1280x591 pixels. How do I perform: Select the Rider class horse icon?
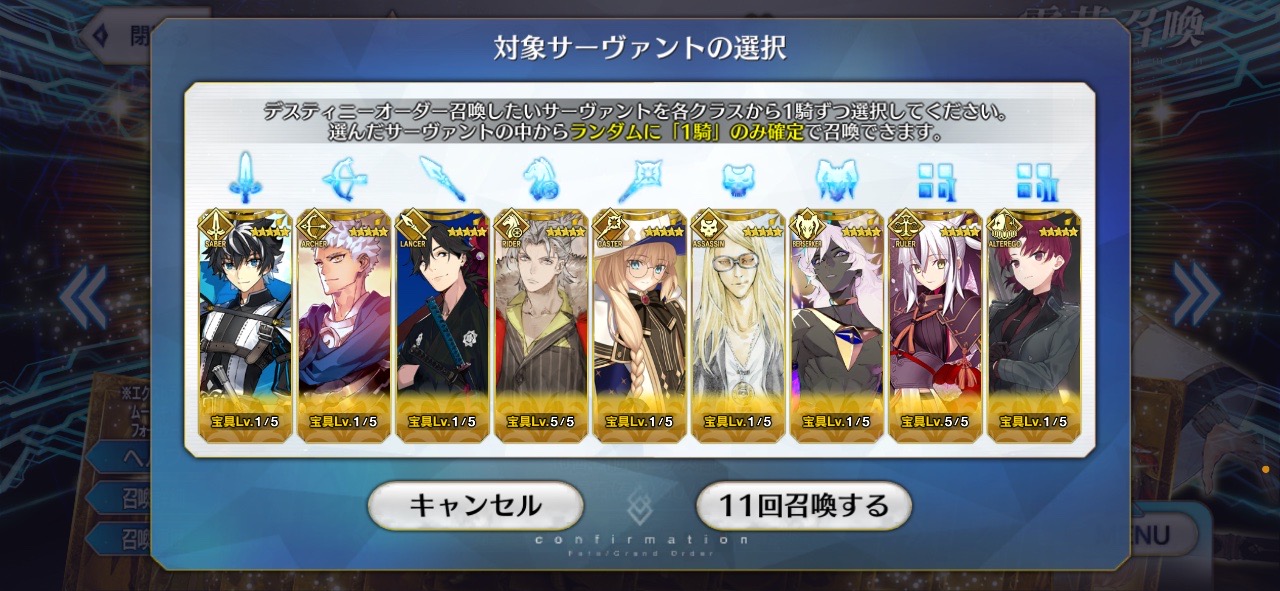(540, 179)
